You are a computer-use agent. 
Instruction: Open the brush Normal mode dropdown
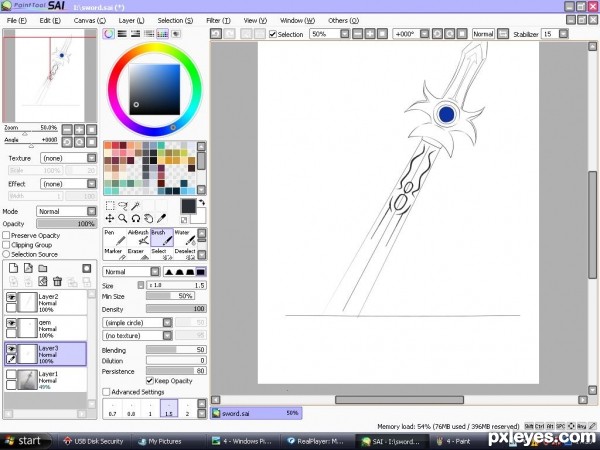tap(155, 272)
